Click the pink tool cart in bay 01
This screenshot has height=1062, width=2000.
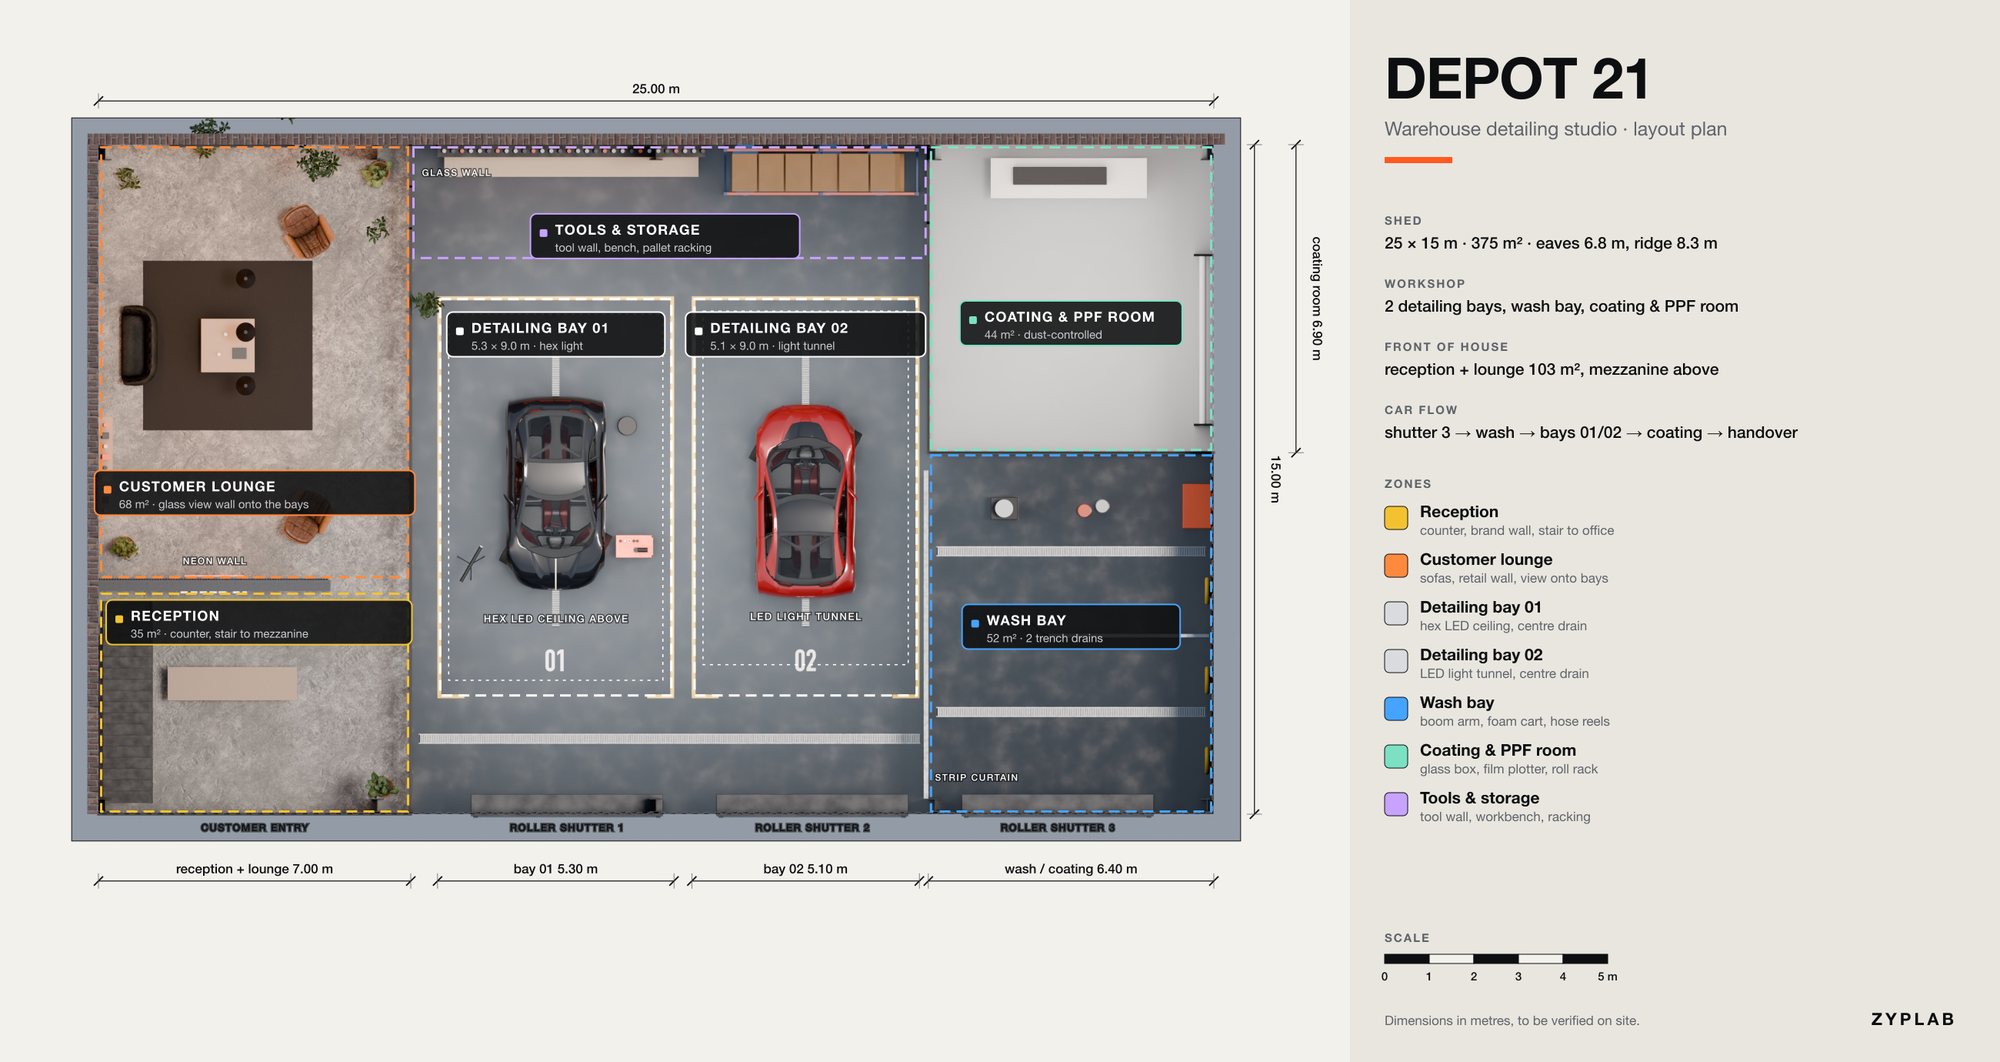tap(634, 546)
